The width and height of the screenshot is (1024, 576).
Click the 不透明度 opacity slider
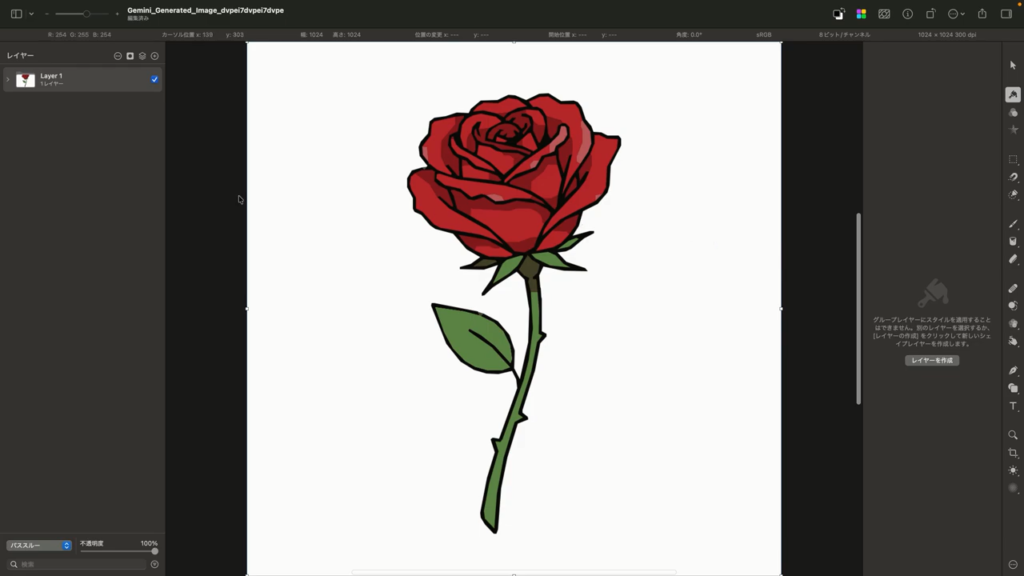pos(118,551)
